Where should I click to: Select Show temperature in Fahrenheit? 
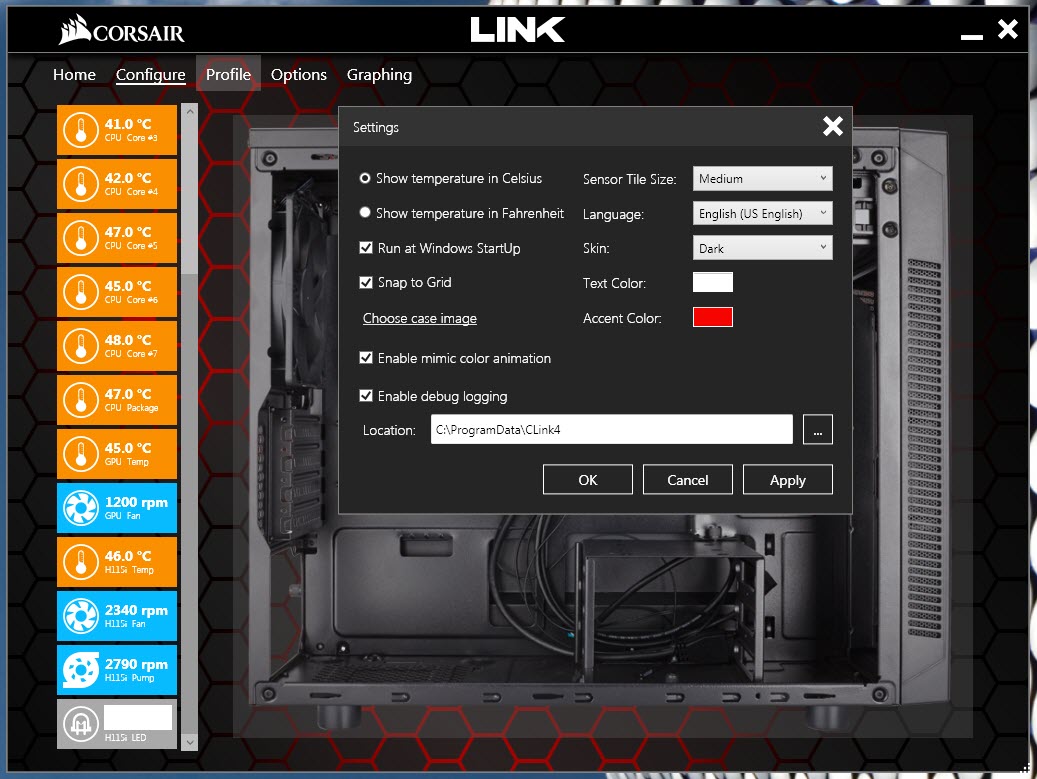[x=364, y=212]
